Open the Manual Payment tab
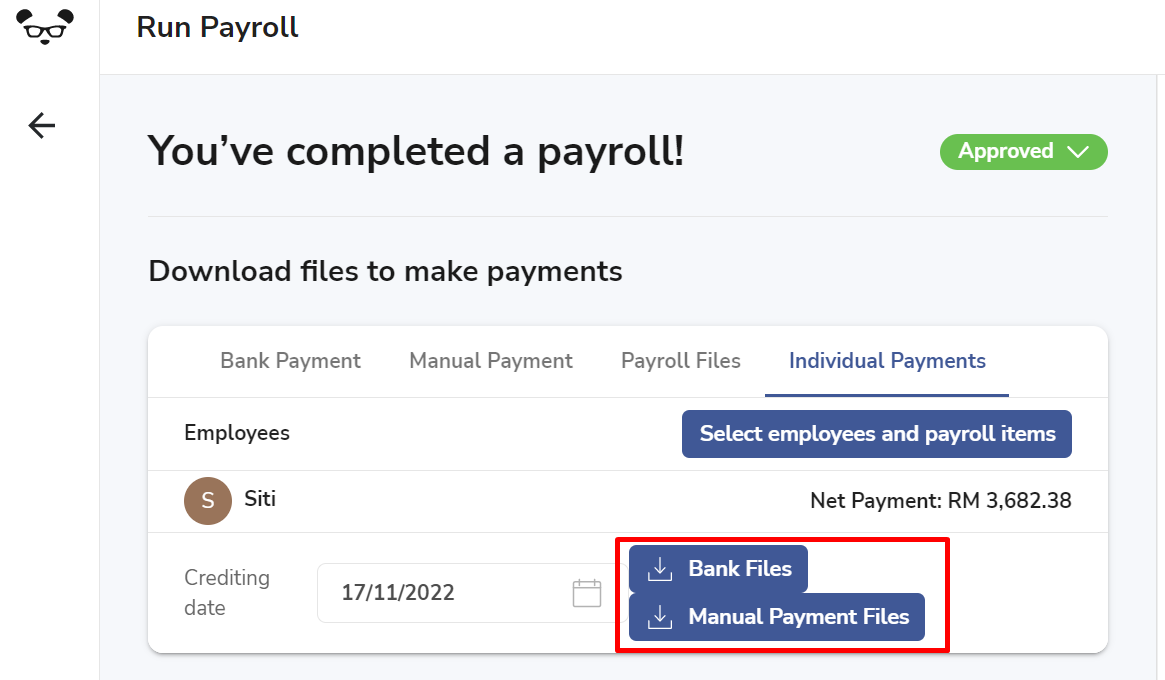This screenshot has width=1165, height=680. point(491,361)
